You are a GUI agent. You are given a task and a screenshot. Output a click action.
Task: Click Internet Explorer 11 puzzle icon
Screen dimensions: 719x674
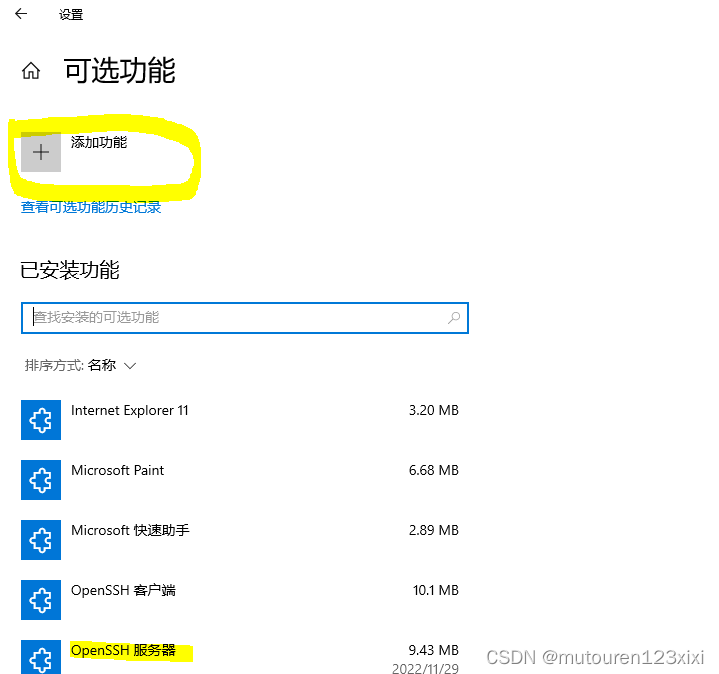[x=41, y=420]
